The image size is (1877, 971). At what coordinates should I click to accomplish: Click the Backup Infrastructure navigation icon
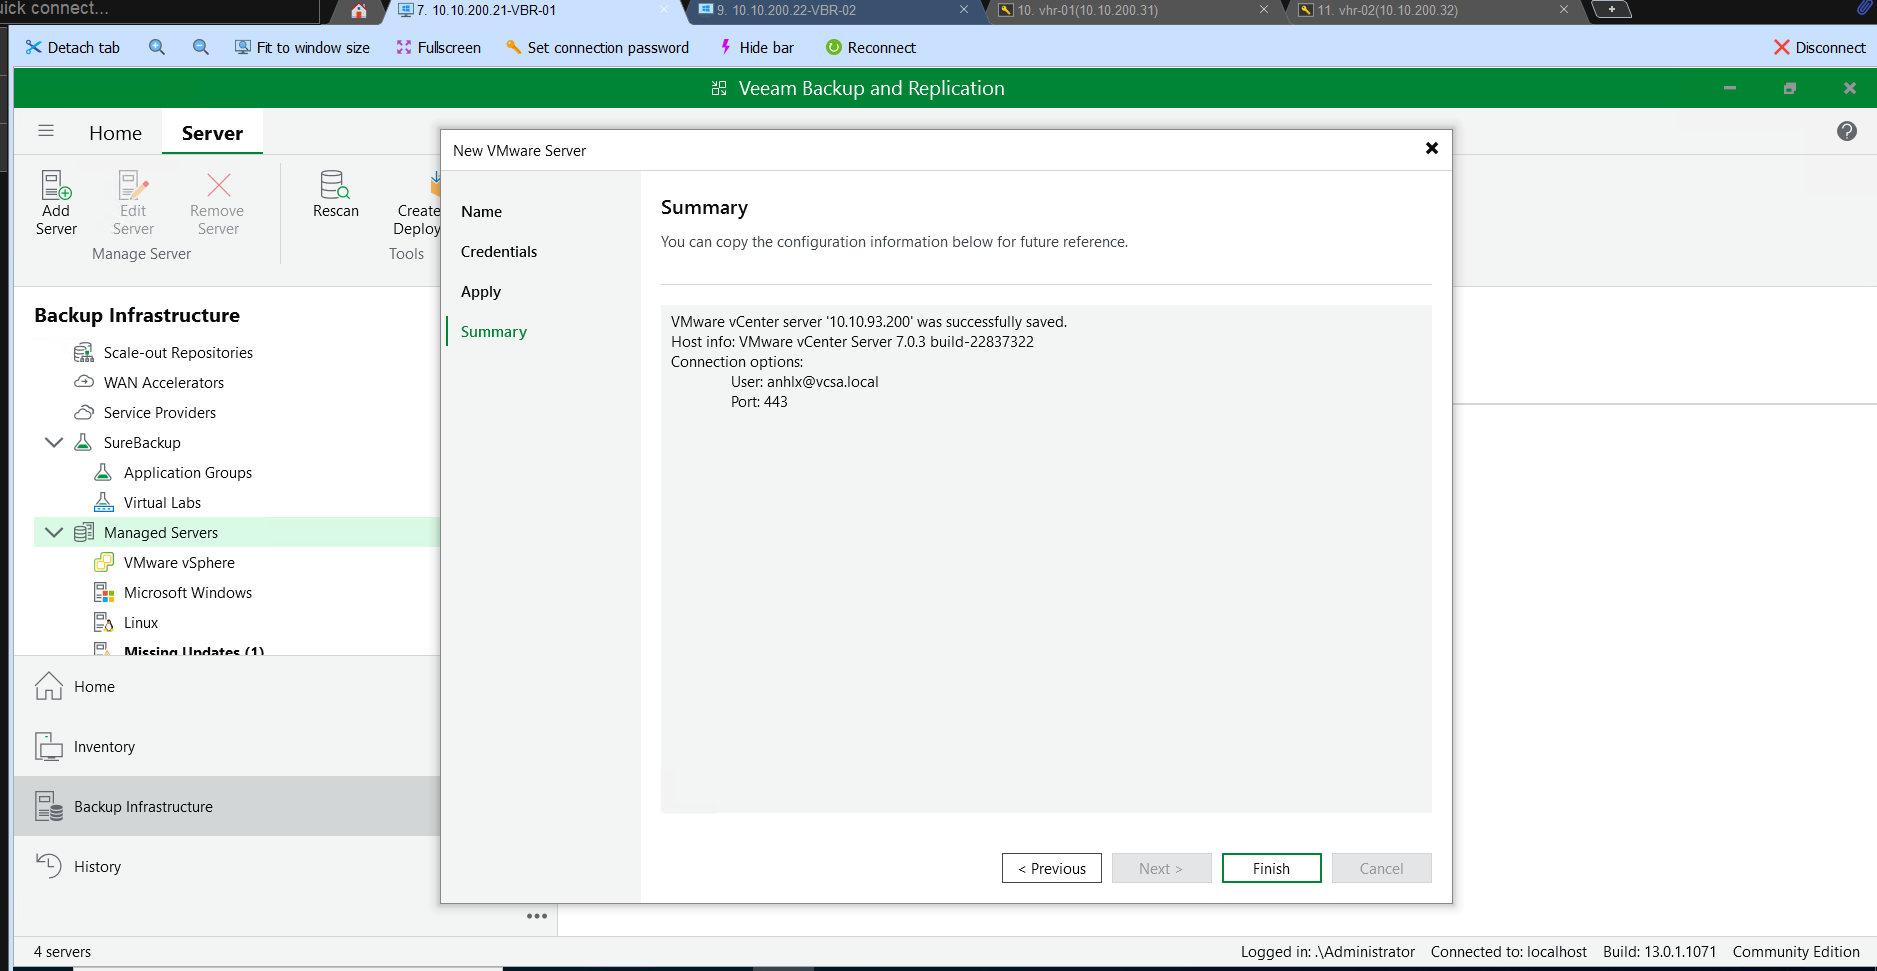pos(49,806)
